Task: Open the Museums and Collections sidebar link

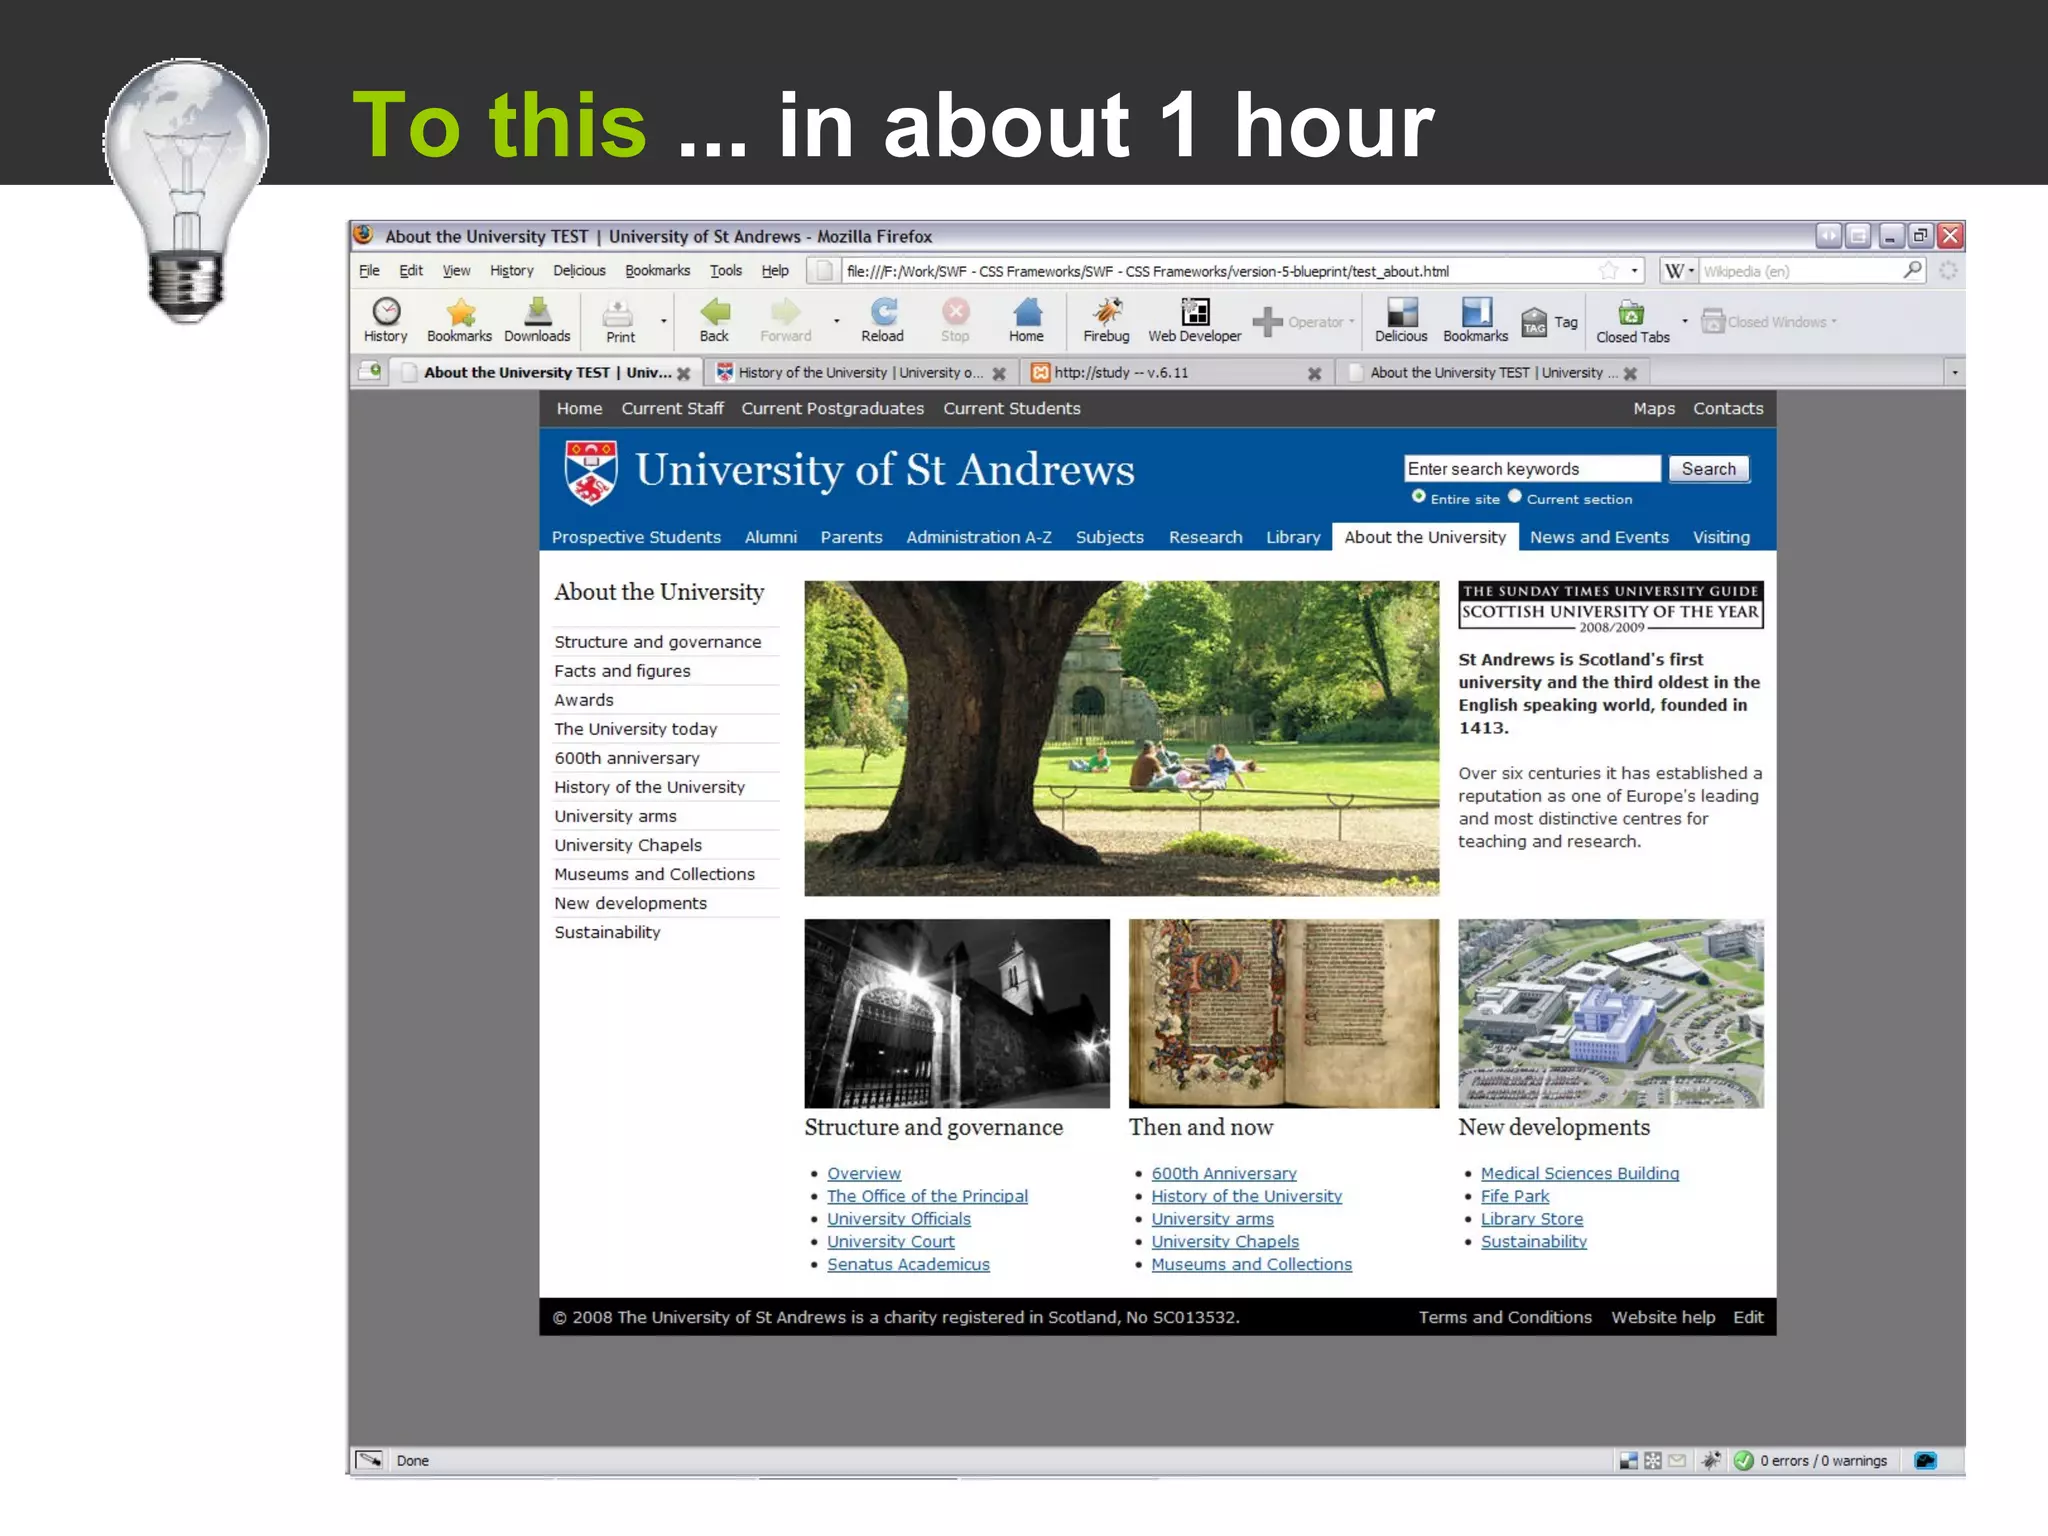Action: pos(654,874)
